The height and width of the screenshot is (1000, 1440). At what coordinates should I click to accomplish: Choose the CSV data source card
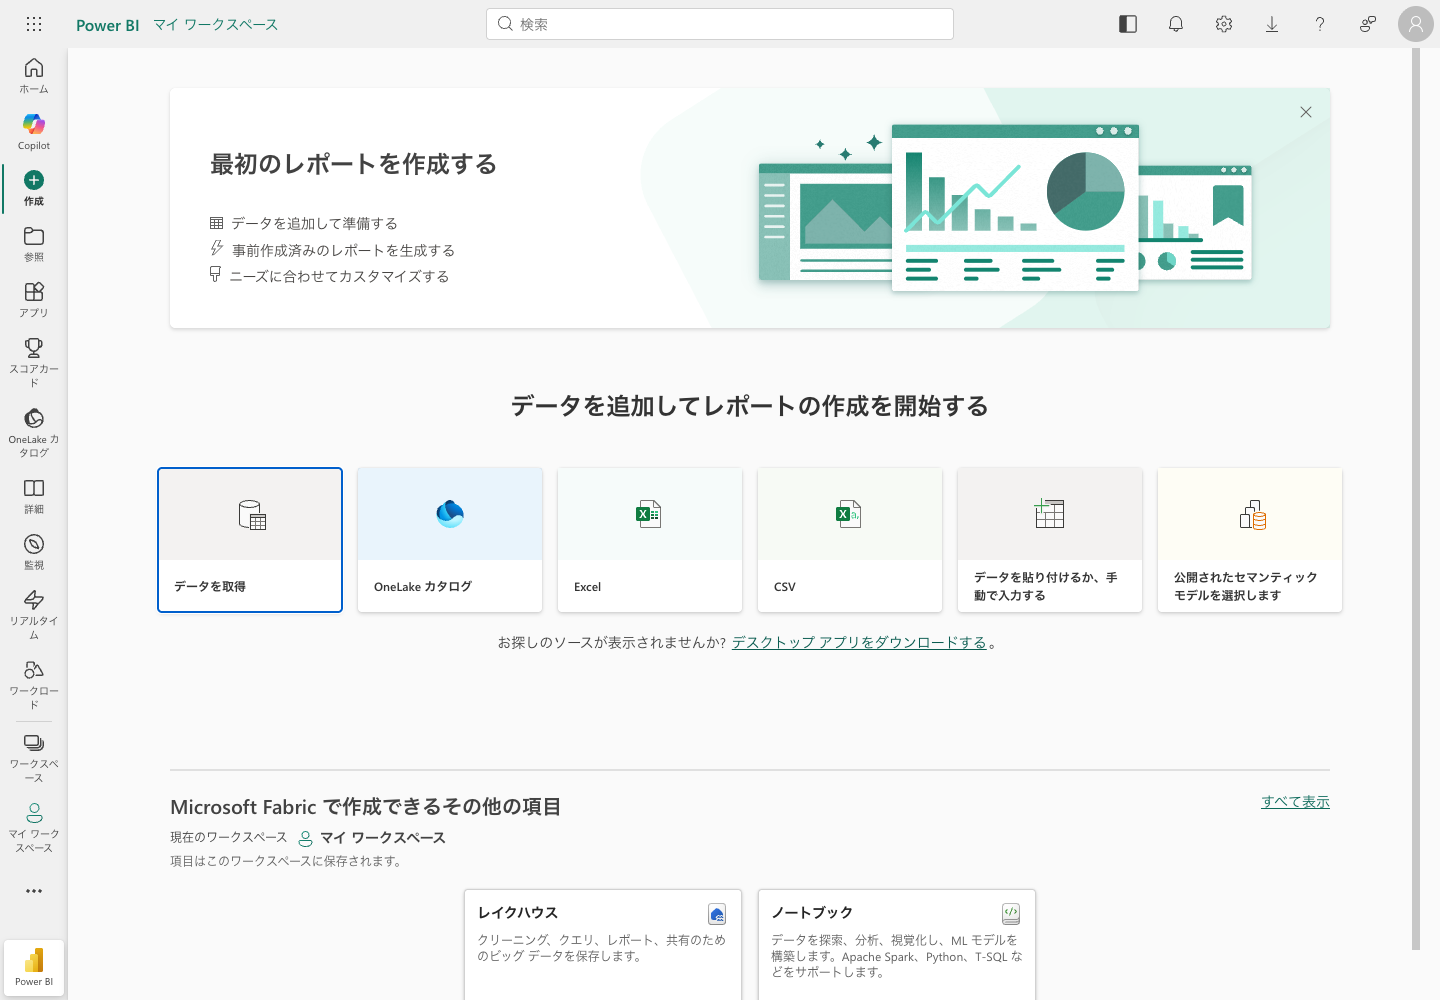pyautogui.click(x=850, y=540)
